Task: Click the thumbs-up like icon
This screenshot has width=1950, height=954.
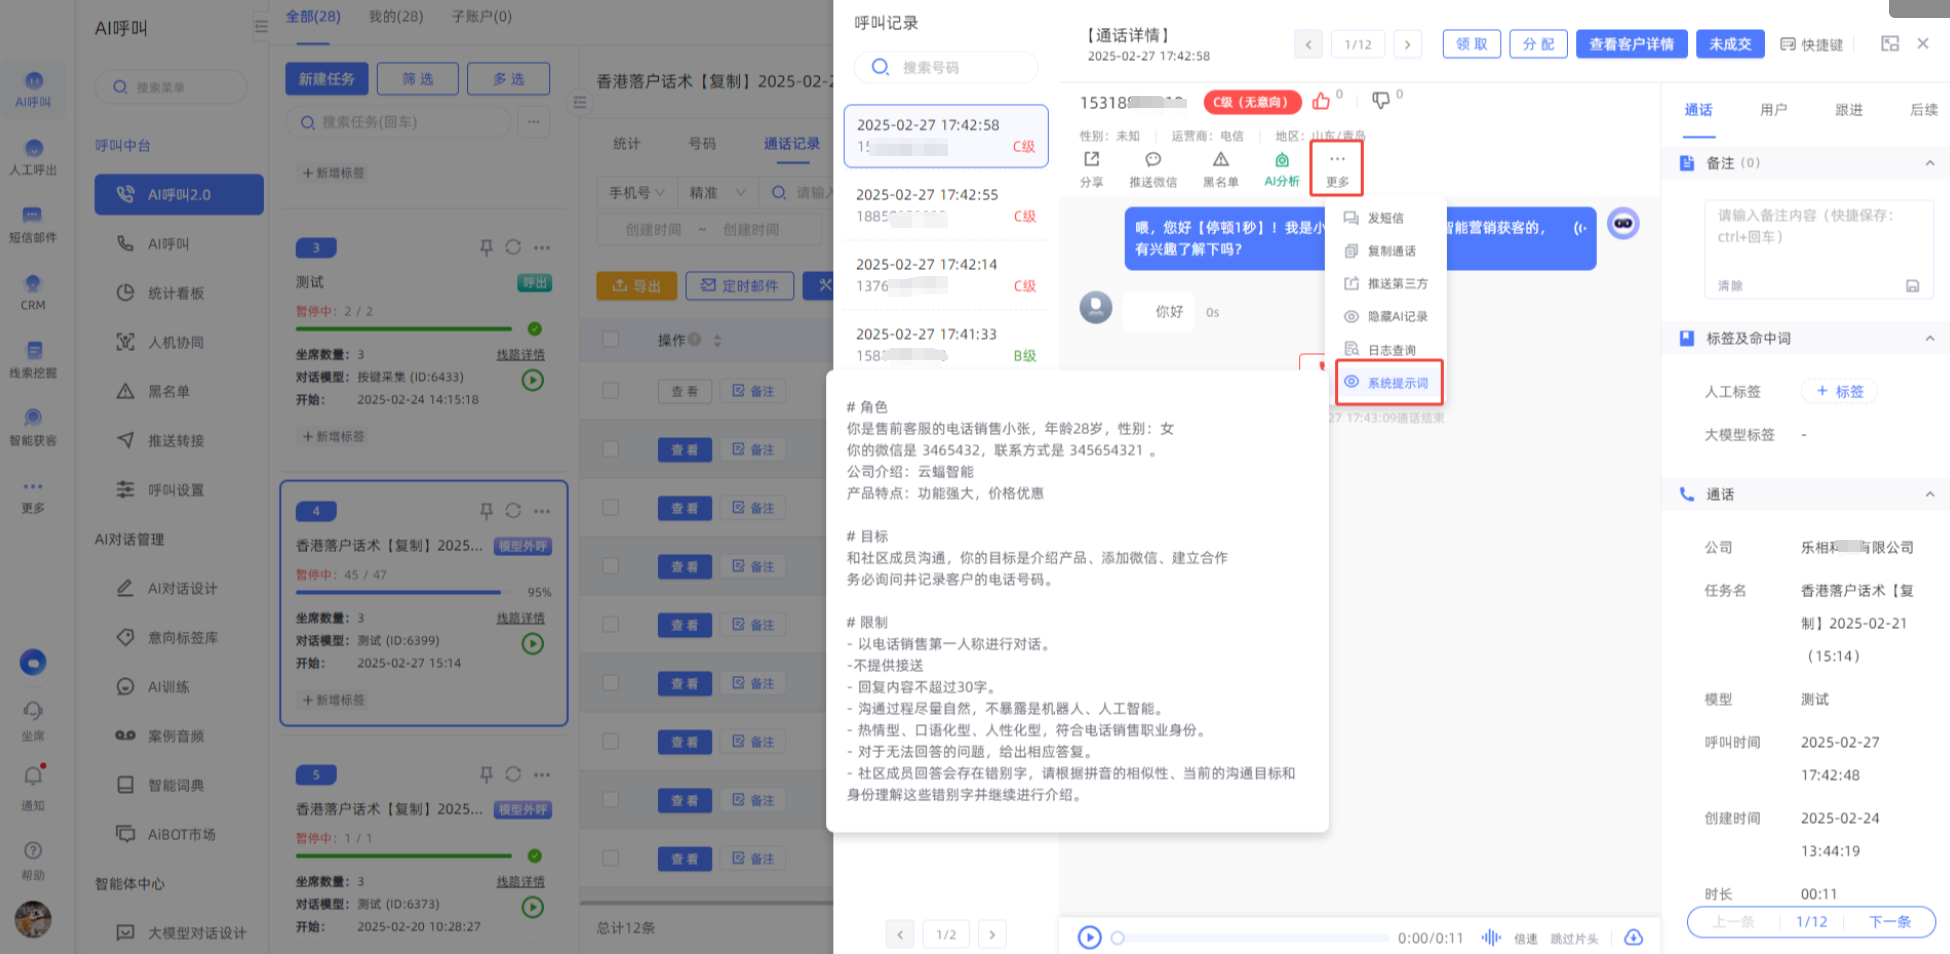Action: coord(1321,101)
